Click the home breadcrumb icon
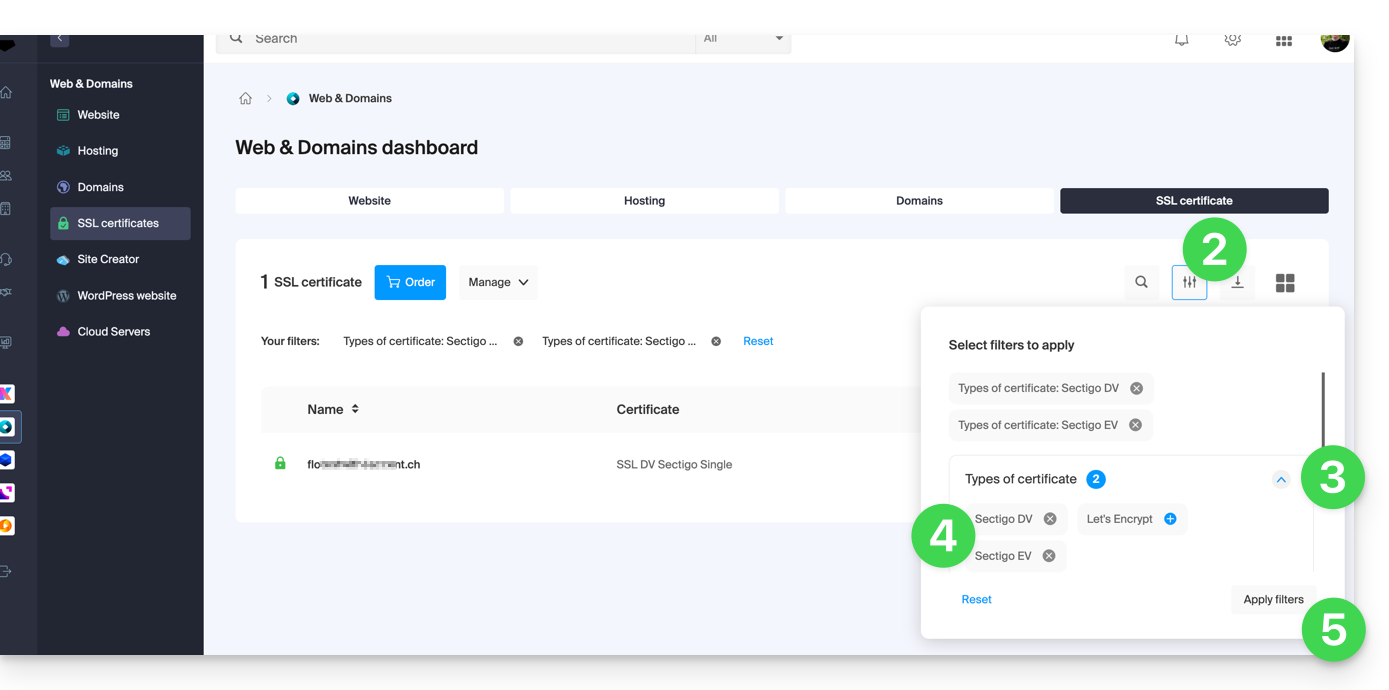 point(246,98)
